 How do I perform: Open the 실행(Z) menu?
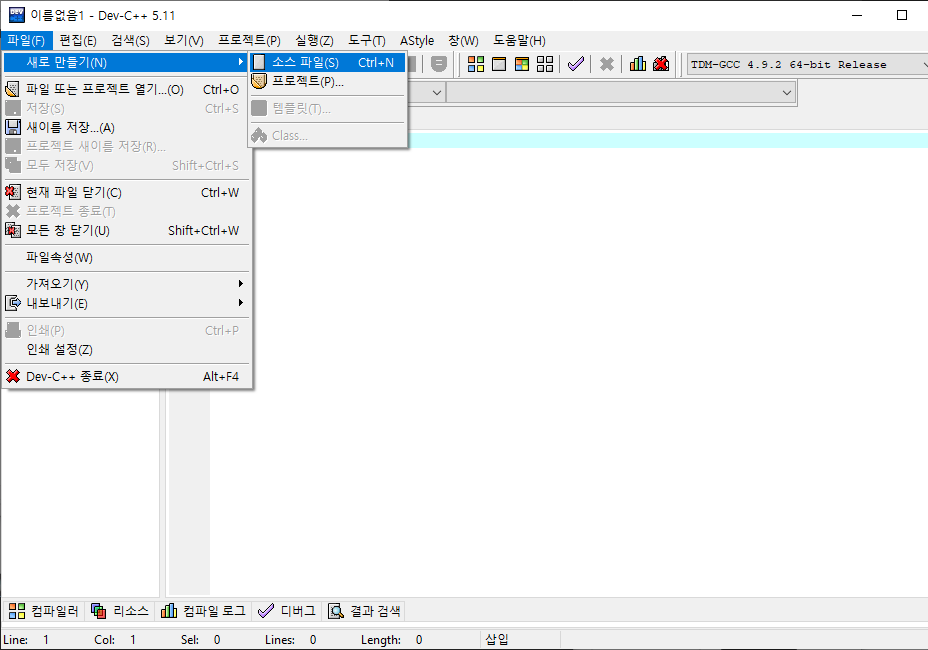[x=314, y=40]
